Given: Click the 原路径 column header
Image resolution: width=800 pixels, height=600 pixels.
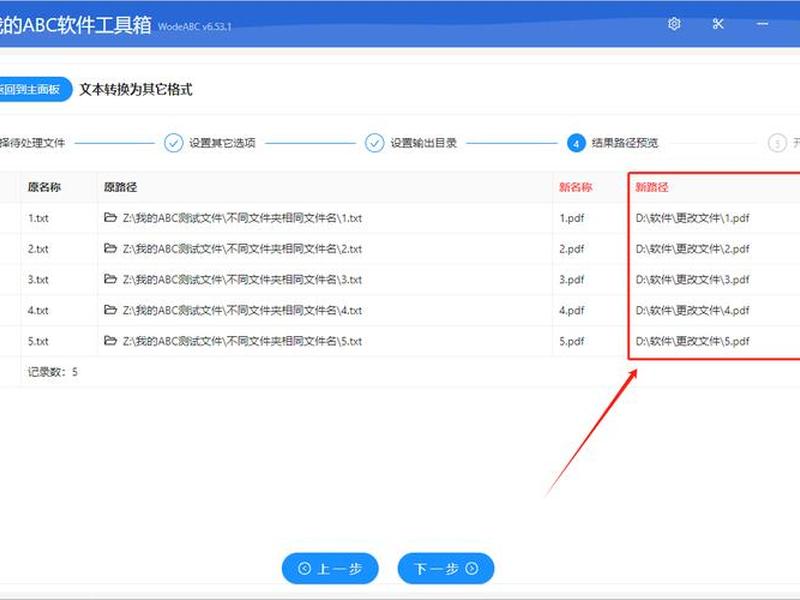Looking at the screenshot, I should click(120, 187).
